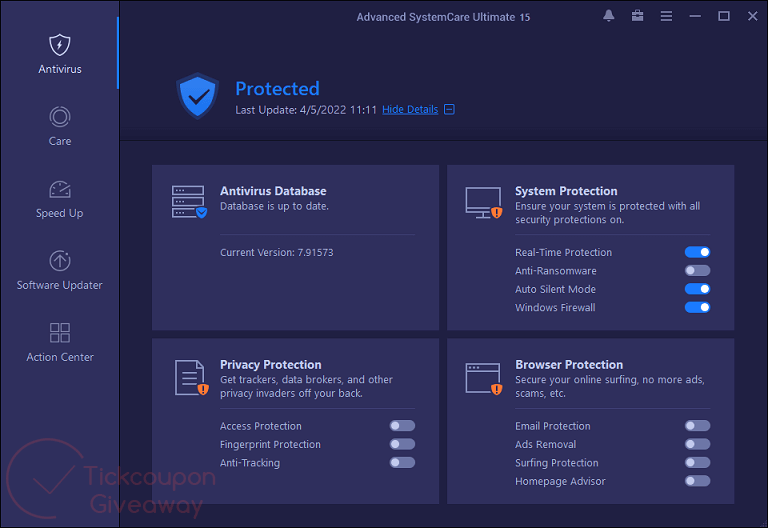This screenshot has width=768, height=528.
Task: Switch on Surfing Protection toggle
Action: [x=697, y=462]
